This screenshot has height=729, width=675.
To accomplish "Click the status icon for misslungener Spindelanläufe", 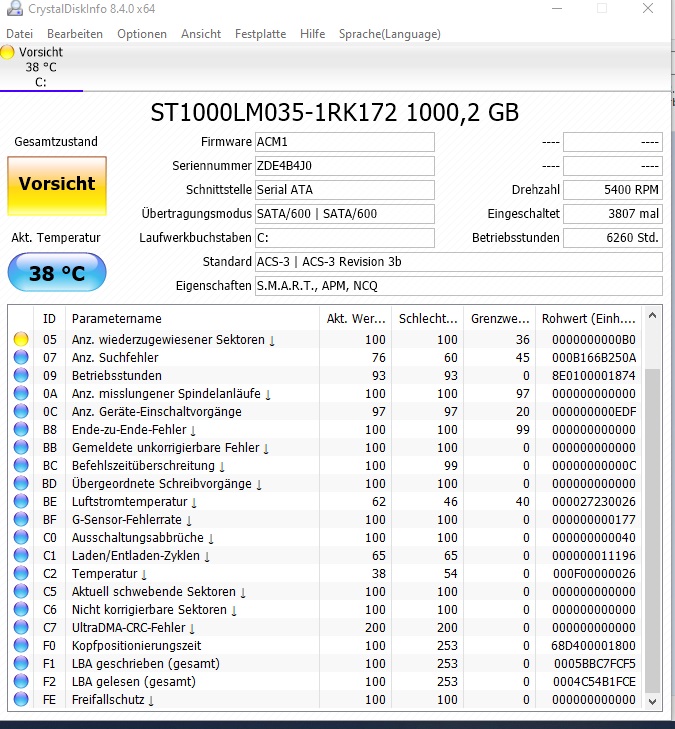I will click(x=21, y=393).
